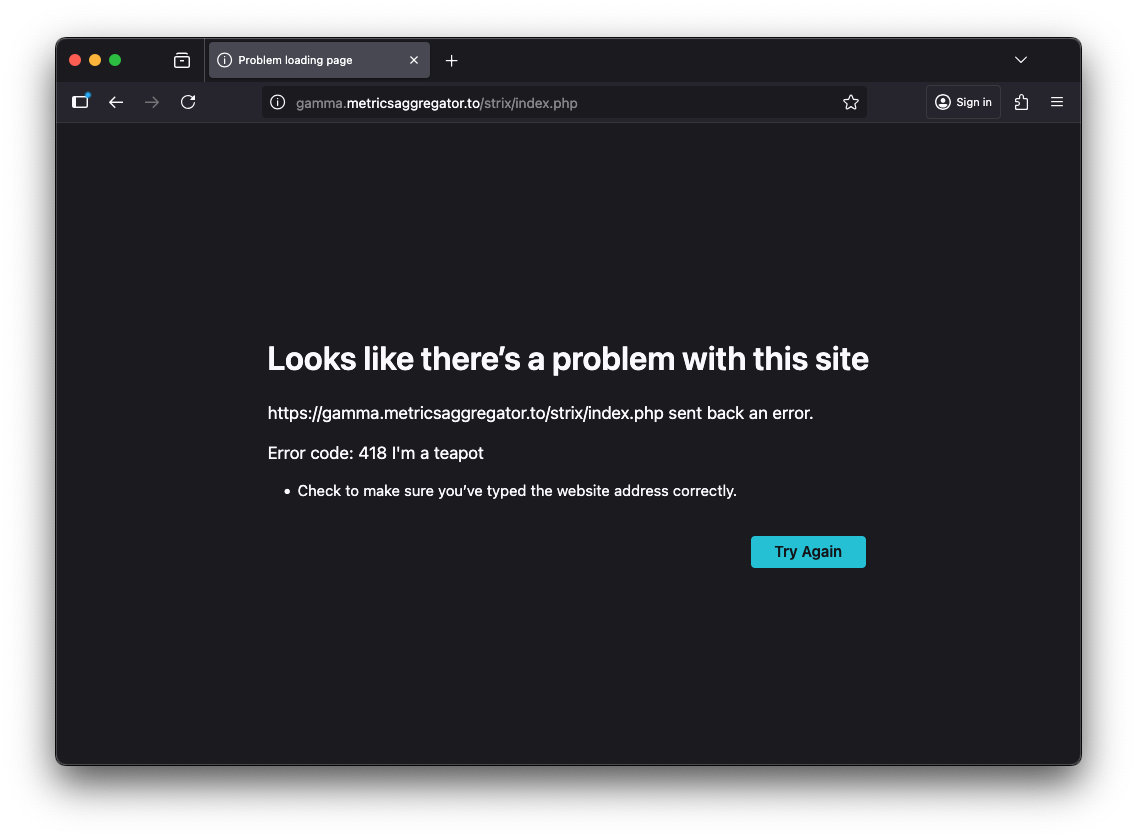Minimize the window with the yellow button
1137x839 pixels.
point(95,60)
